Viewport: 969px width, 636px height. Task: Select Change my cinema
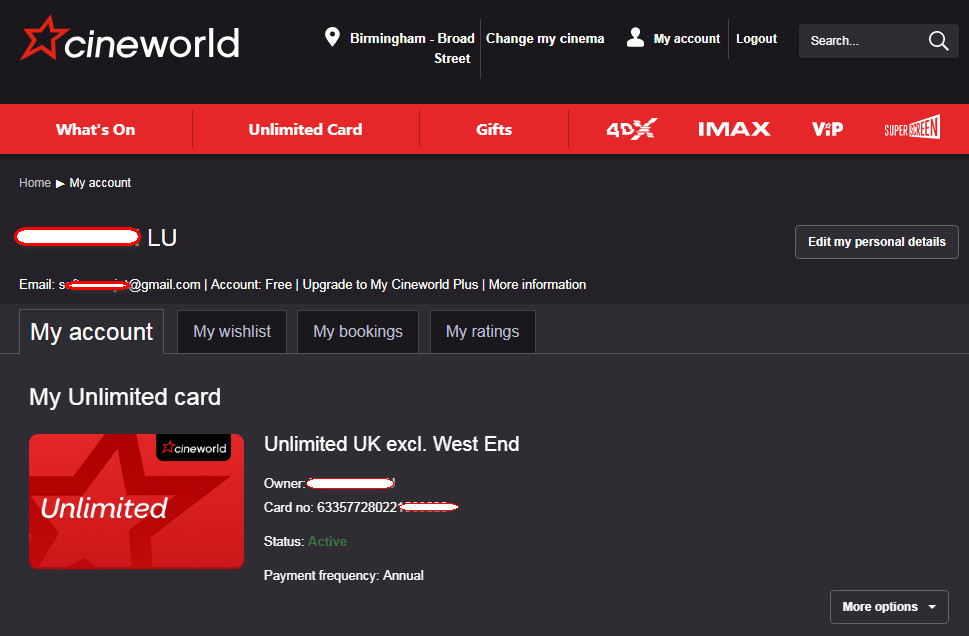[x=545, y=37]
